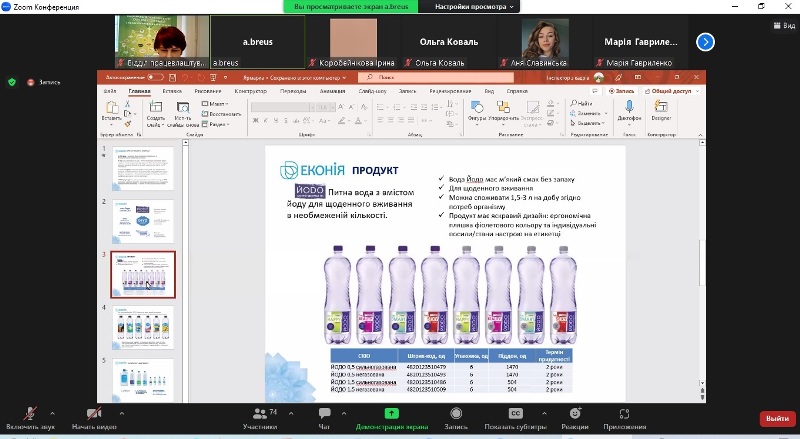Open the Чат chat panel
Screen dimensions: 800x439
click(324, 418)
